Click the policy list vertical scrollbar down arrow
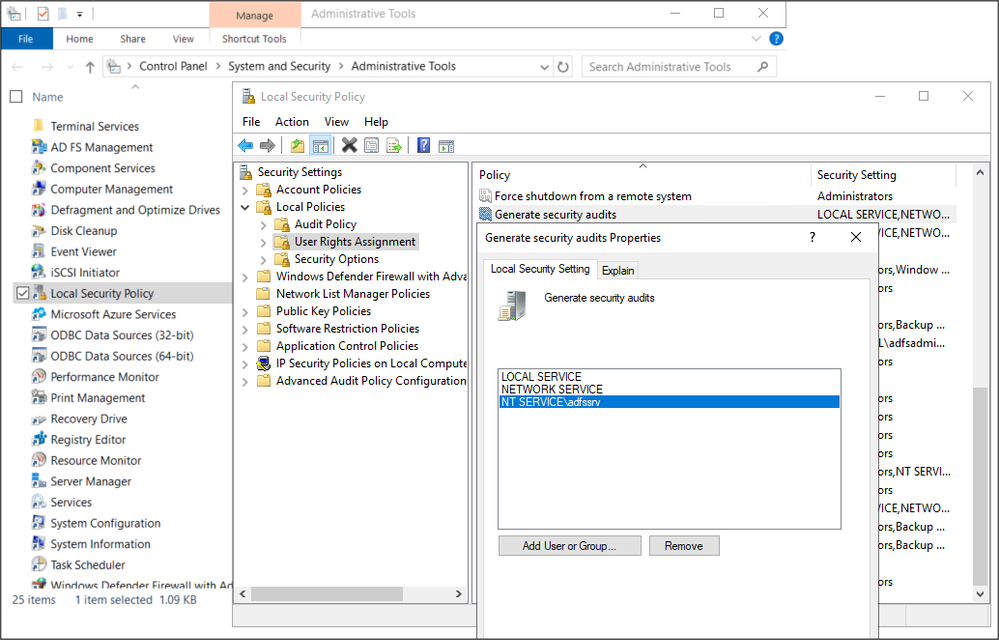The height and width of the screenshot is (640, 999). tap(980, 594)
